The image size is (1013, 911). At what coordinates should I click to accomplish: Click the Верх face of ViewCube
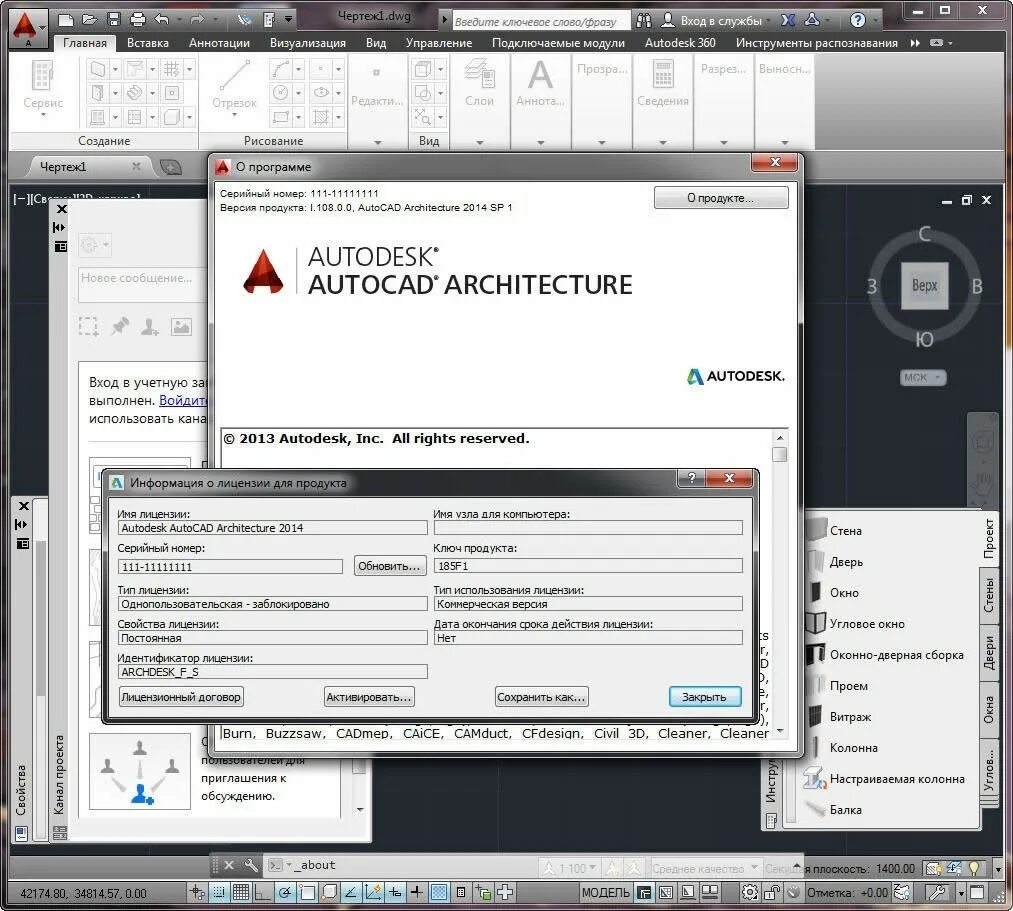point(924,286)
